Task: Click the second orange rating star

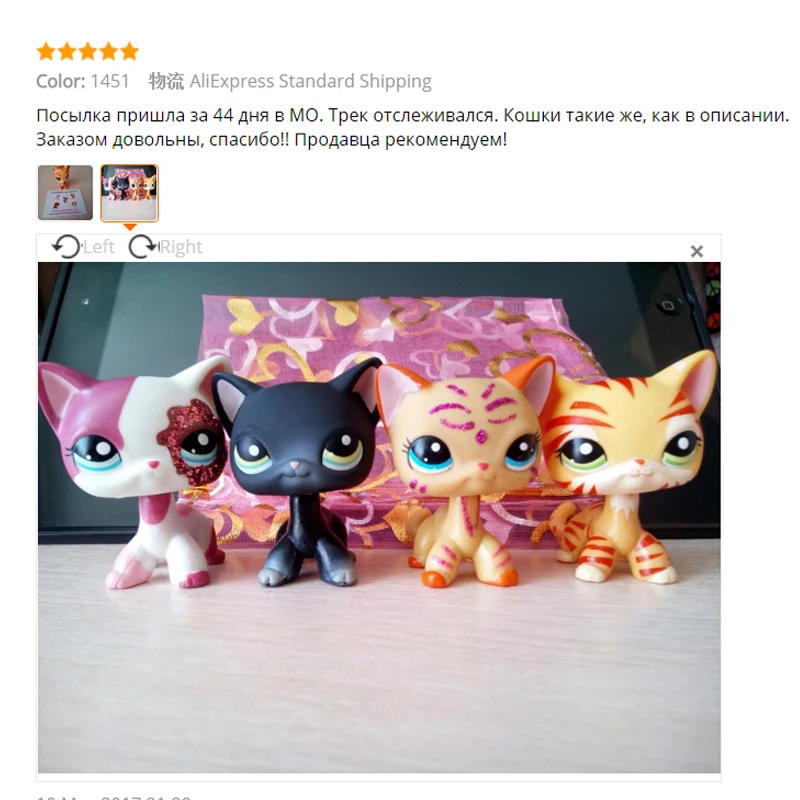Action: 67,52
